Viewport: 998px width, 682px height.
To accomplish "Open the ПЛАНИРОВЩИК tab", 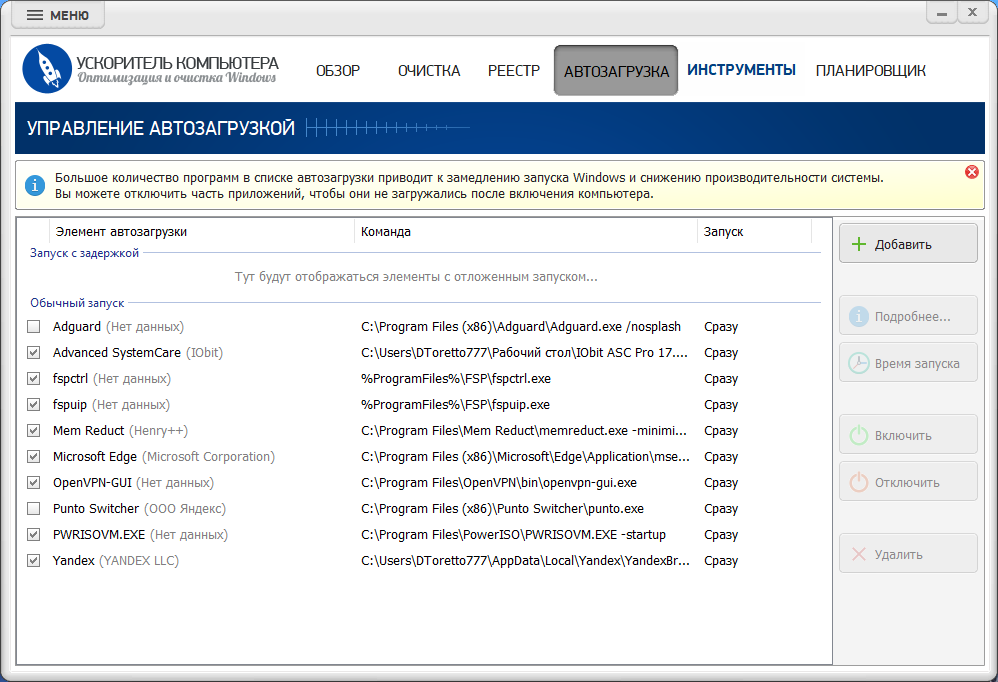I will (871, 71).
